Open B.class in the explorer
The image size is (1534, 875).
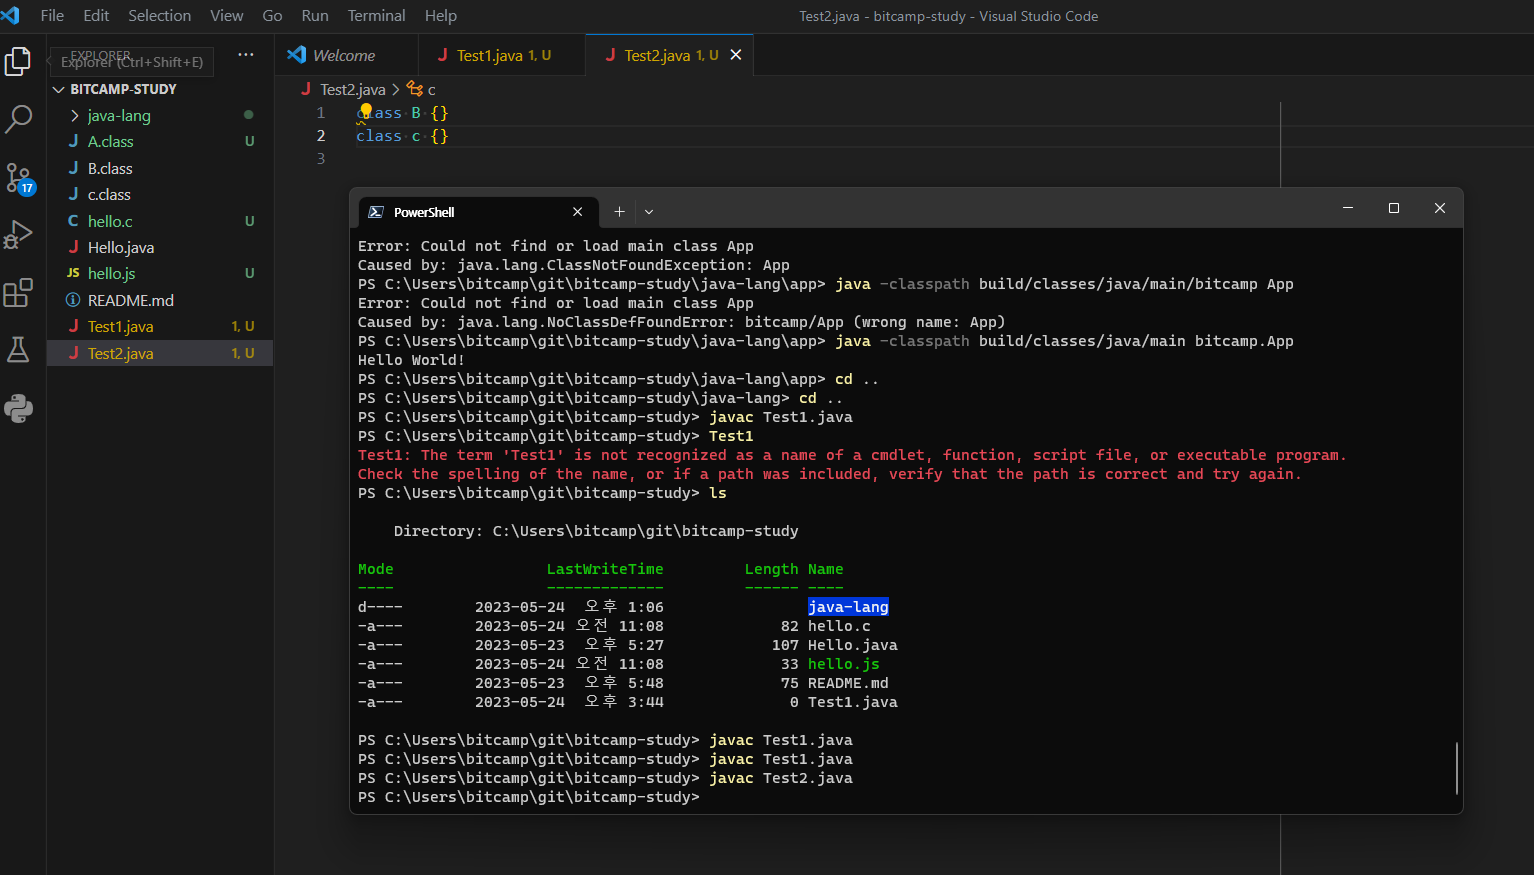point(160,168)
